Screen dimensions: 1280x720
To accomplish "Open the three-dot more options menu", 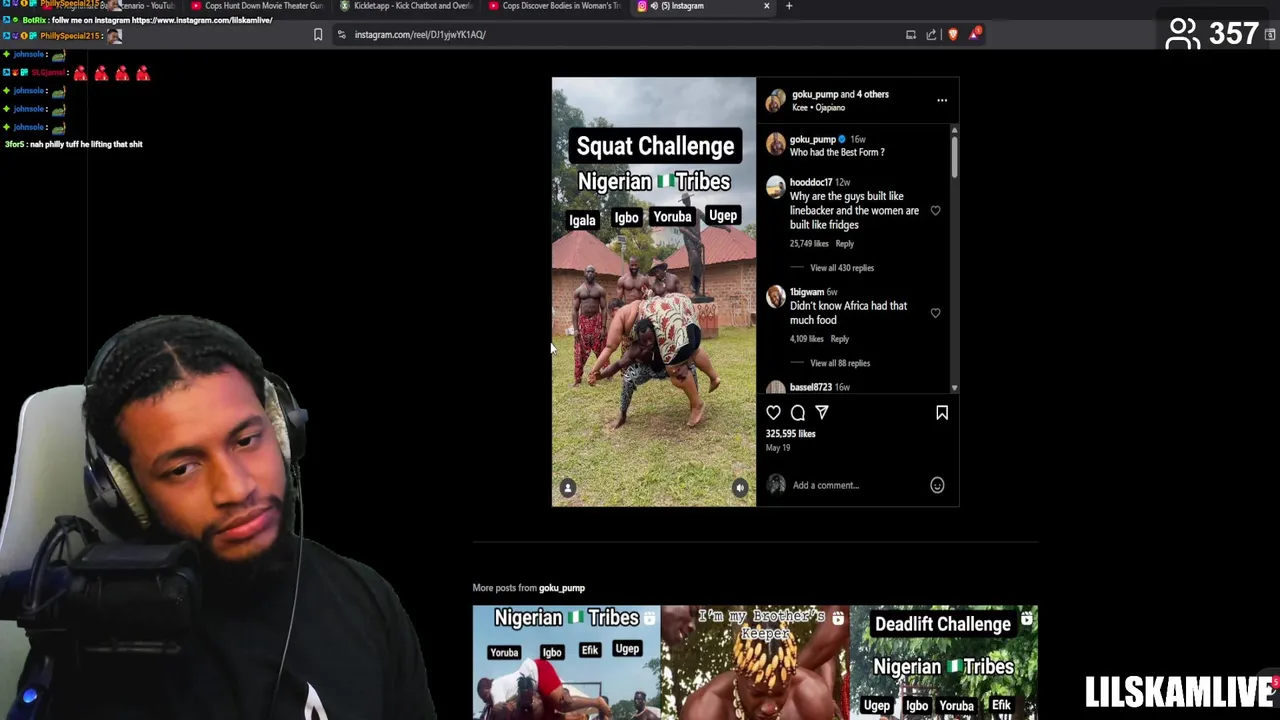I will 942,100.
